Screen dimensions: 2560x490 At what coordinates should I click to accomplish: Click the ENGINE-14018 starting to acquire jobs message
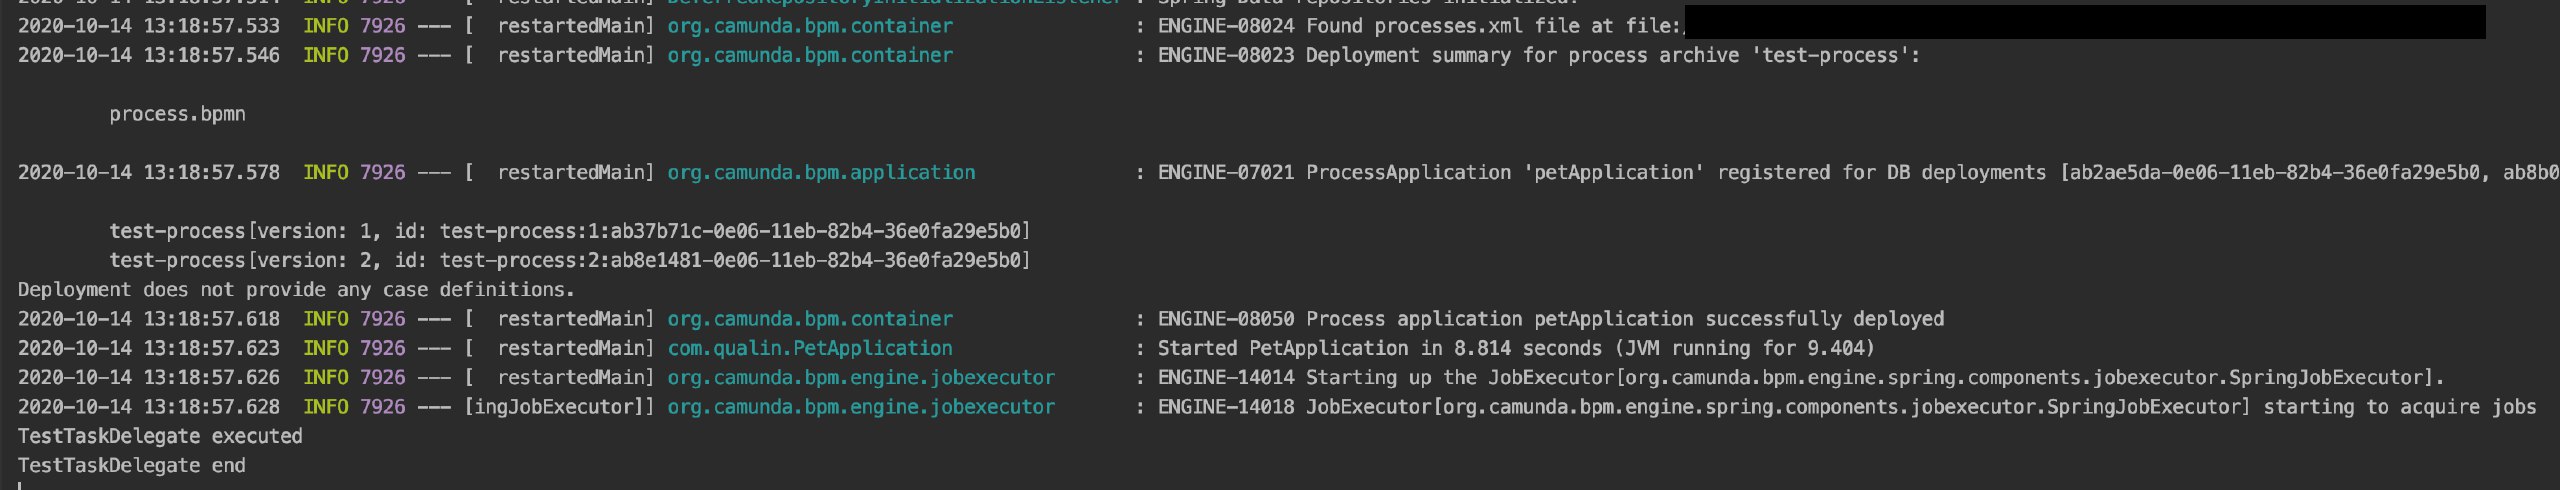click(x=1847, y=407)
